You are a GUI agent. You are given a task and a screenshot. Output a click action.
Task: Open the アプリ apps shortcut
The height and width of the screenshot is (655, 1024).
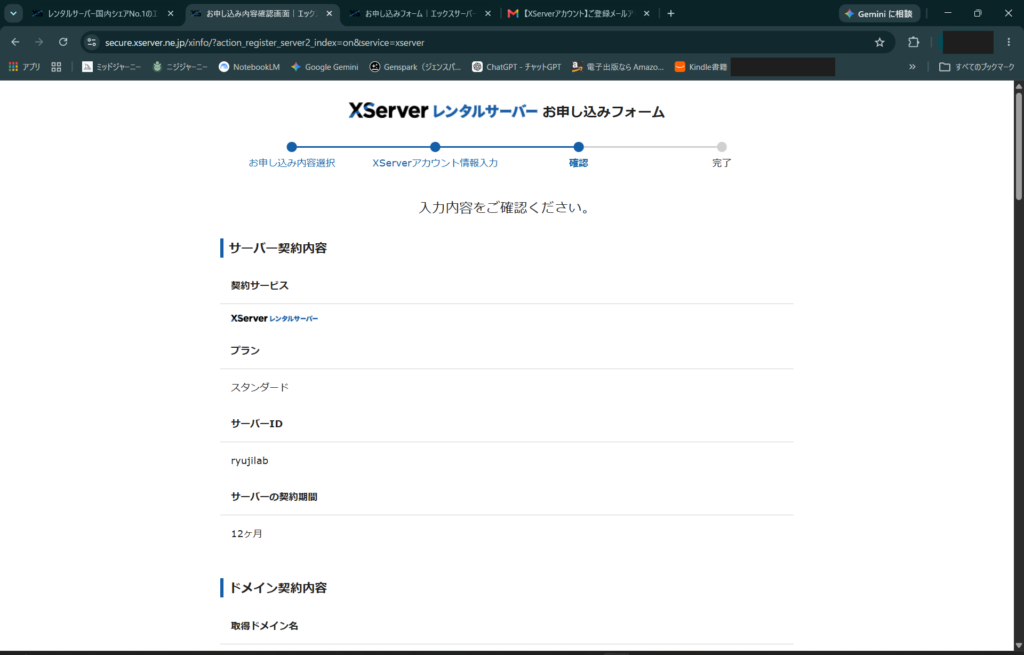tap(24, 67)
